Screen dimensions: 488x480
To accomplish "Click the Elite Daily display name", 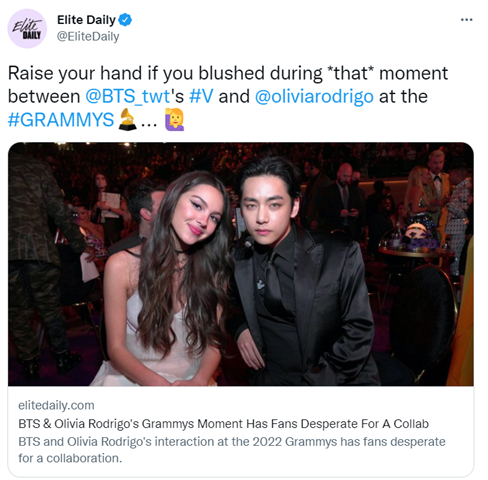I will pyautogui.click(x=86, y=20).
